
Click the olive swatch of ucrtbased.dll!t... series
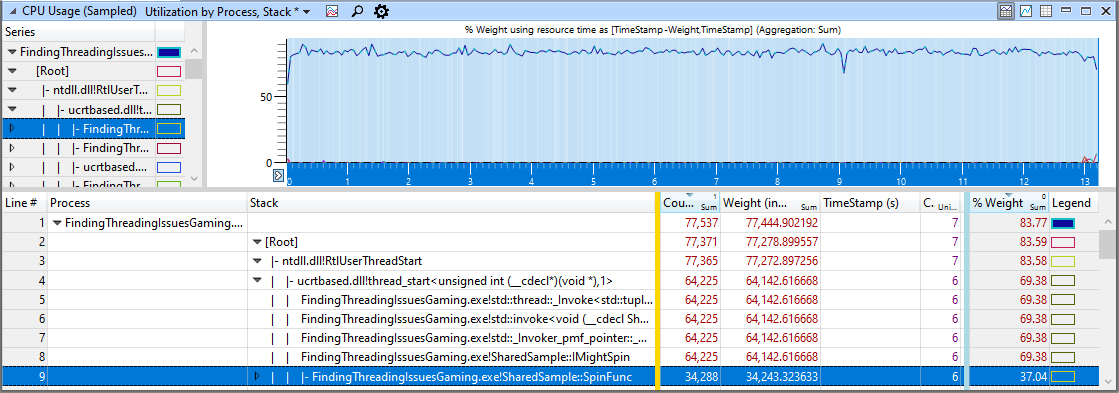click(169, 110)
